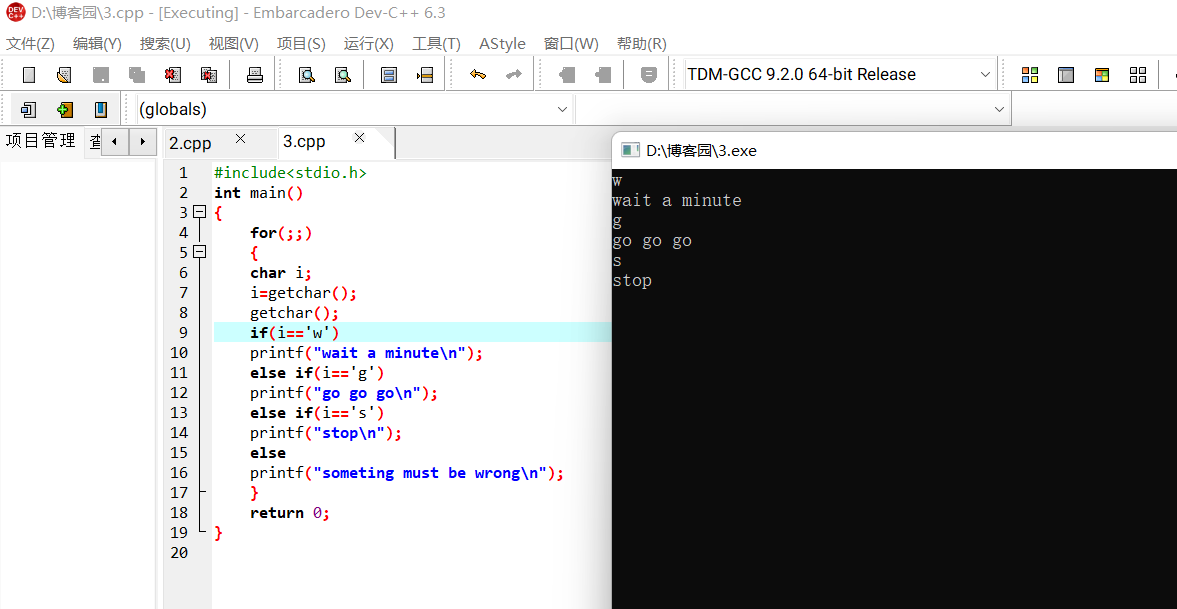Viewport: 1177px width, 609px height.
Task: Create a new source file via toolbar icon
Action: (x=29, y=74)
